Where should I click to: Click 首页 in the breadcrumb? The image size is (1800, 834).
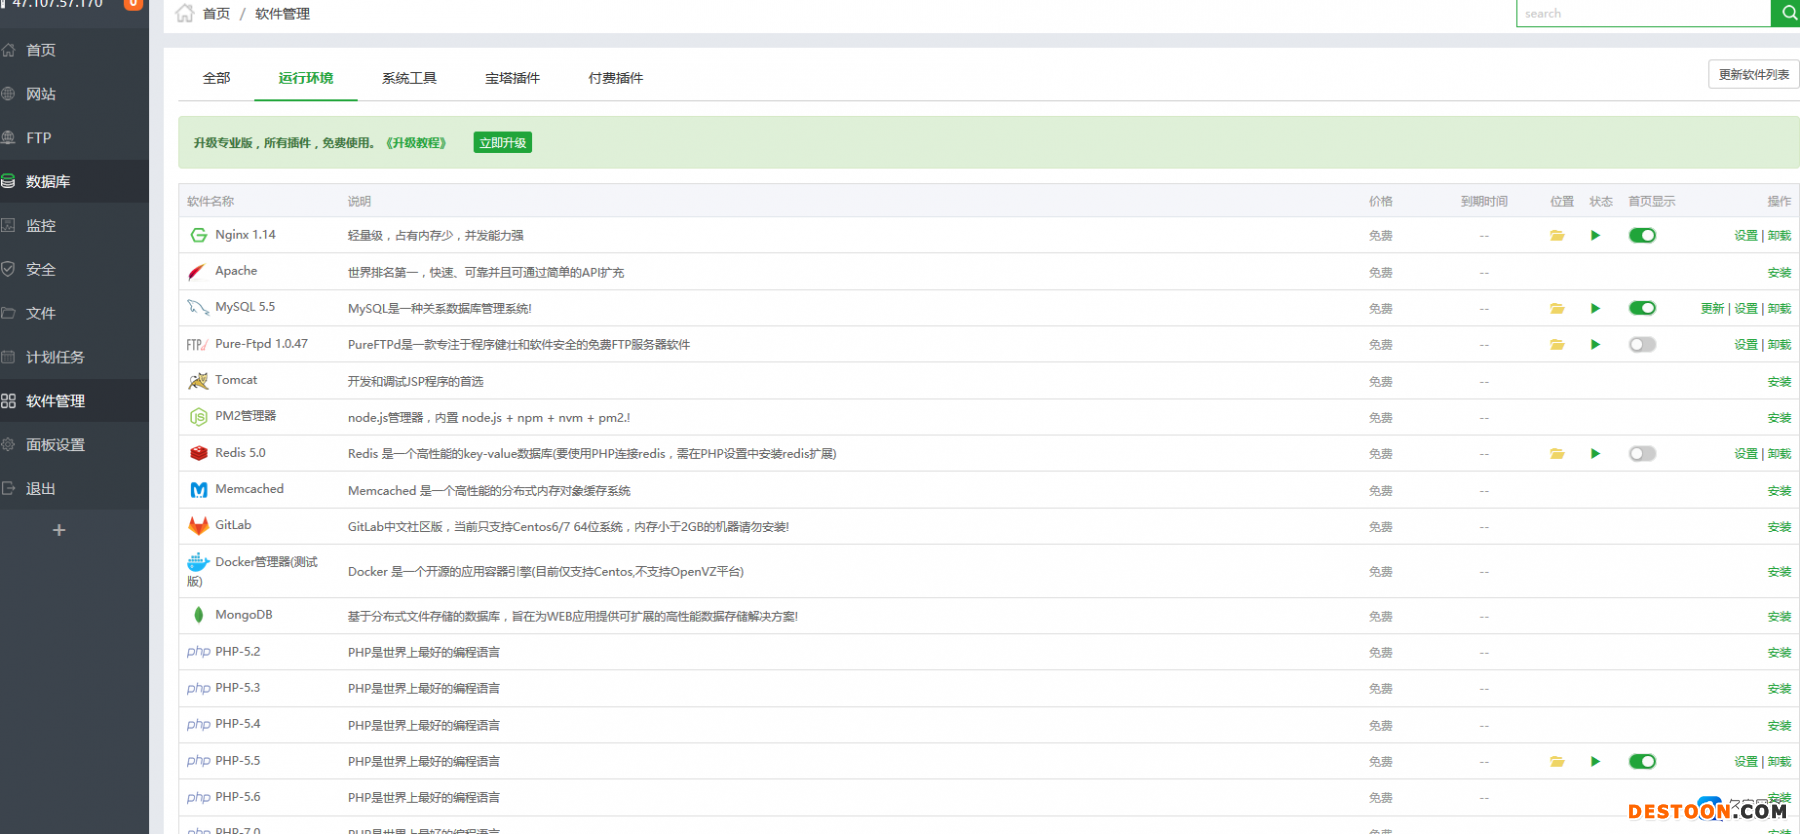(216, 14)
